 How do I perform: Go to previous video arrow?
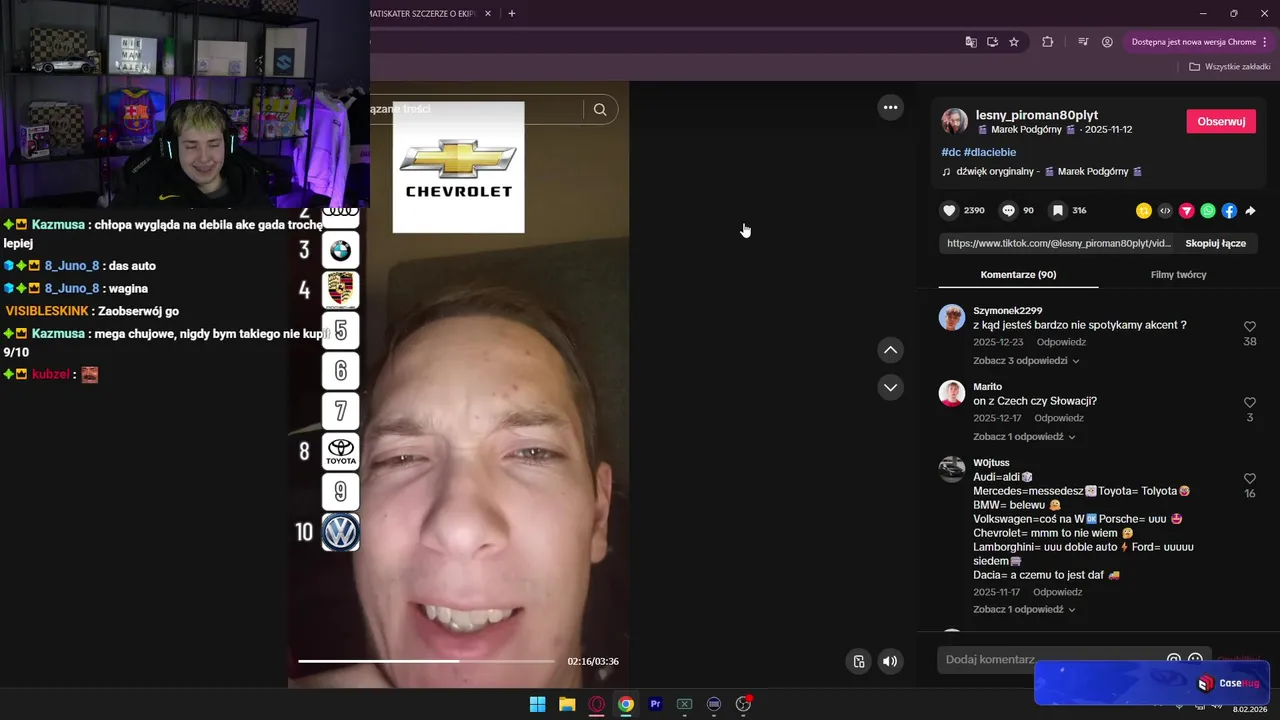click(890, 350)
